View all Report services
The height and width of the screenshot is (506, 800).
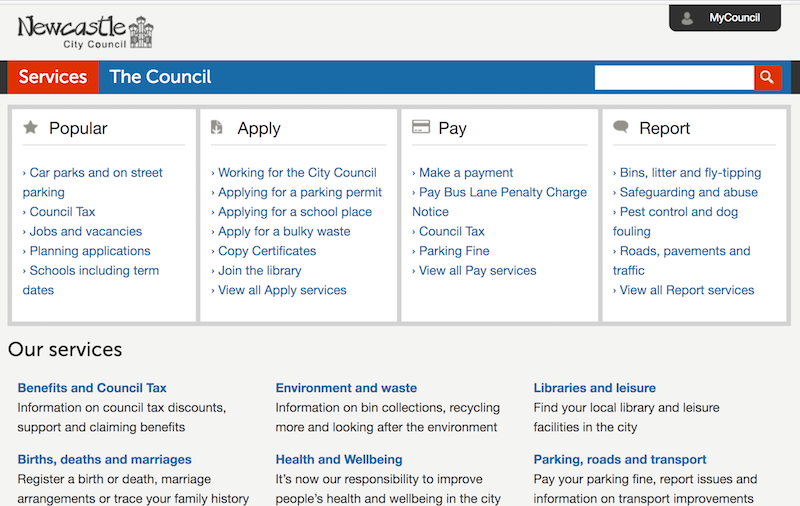687,290
